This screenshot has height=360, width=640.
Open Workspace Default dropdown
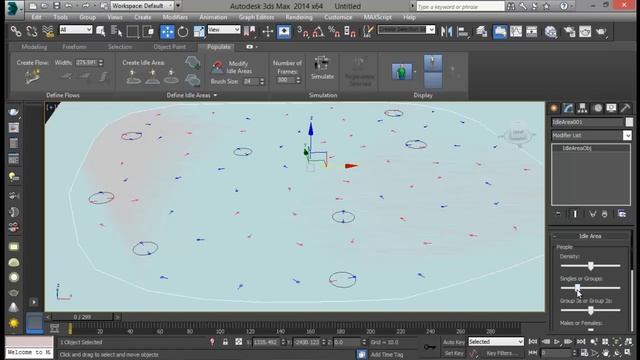pyautogui.click(x=142, y=6)
